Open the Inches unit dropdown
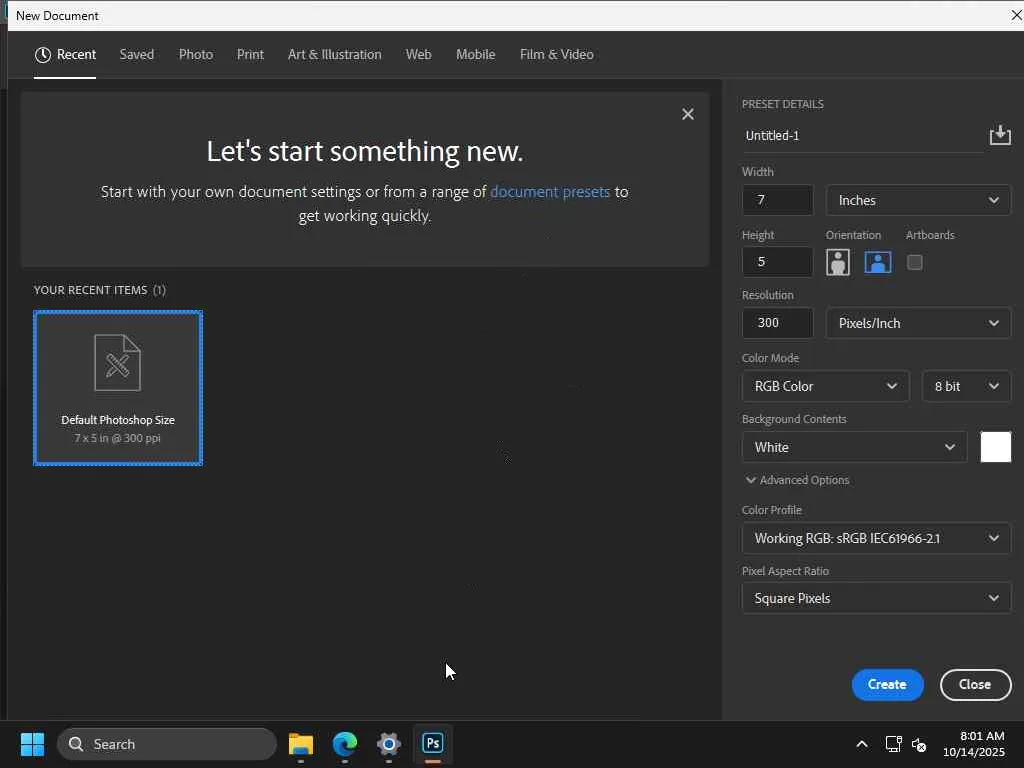1024x768 pixels. click(x=918, y=200)
